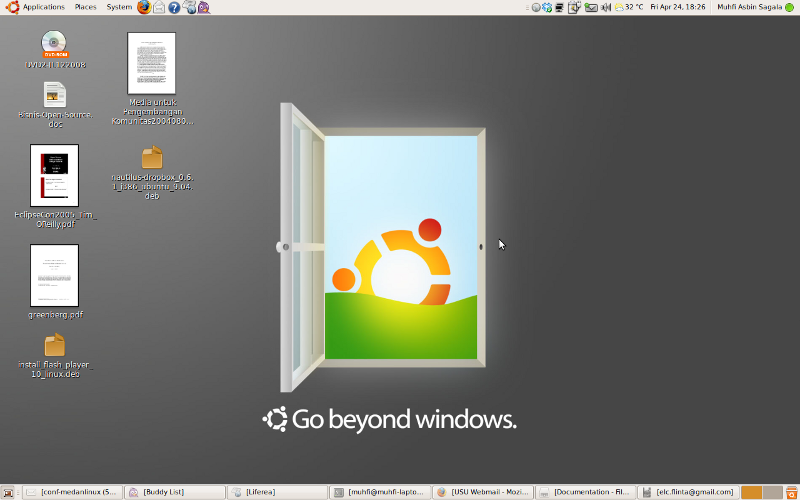Image resolution: width=800 pixels, height=500 pixels.
Task: Click the green presence status dot
Action: point(789,7)
